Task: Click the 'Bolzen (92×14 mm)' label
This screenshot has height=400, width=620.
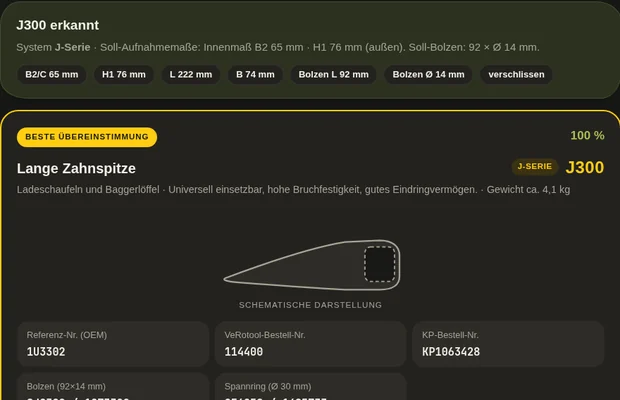Action: (66, 386)
